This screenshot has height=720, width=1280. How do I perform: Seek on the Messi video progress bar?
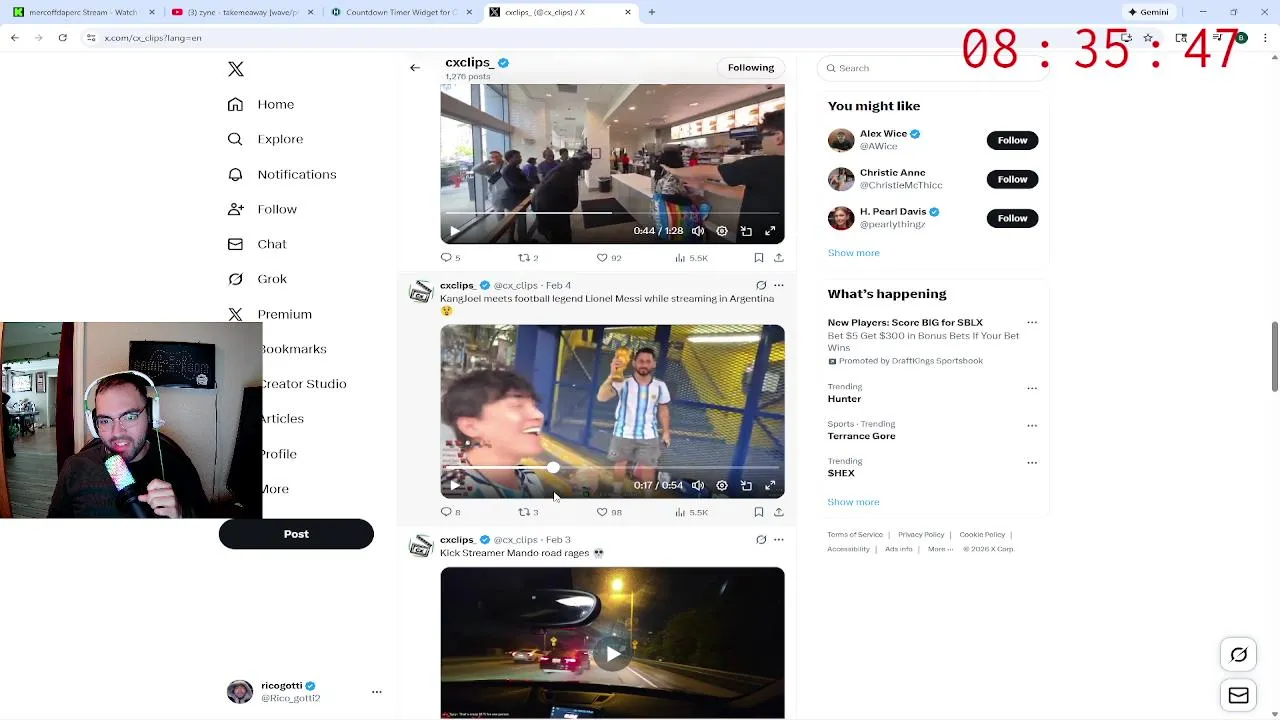pos(612,467)
